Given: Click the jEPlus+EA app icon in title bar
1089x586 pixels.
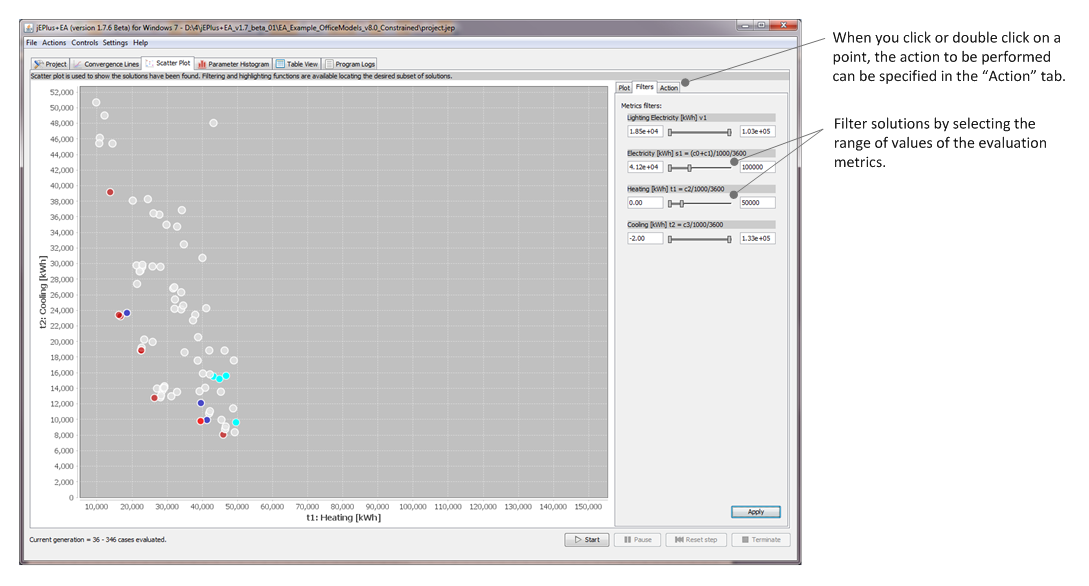Looking at the screenshot, I should 28,28.
